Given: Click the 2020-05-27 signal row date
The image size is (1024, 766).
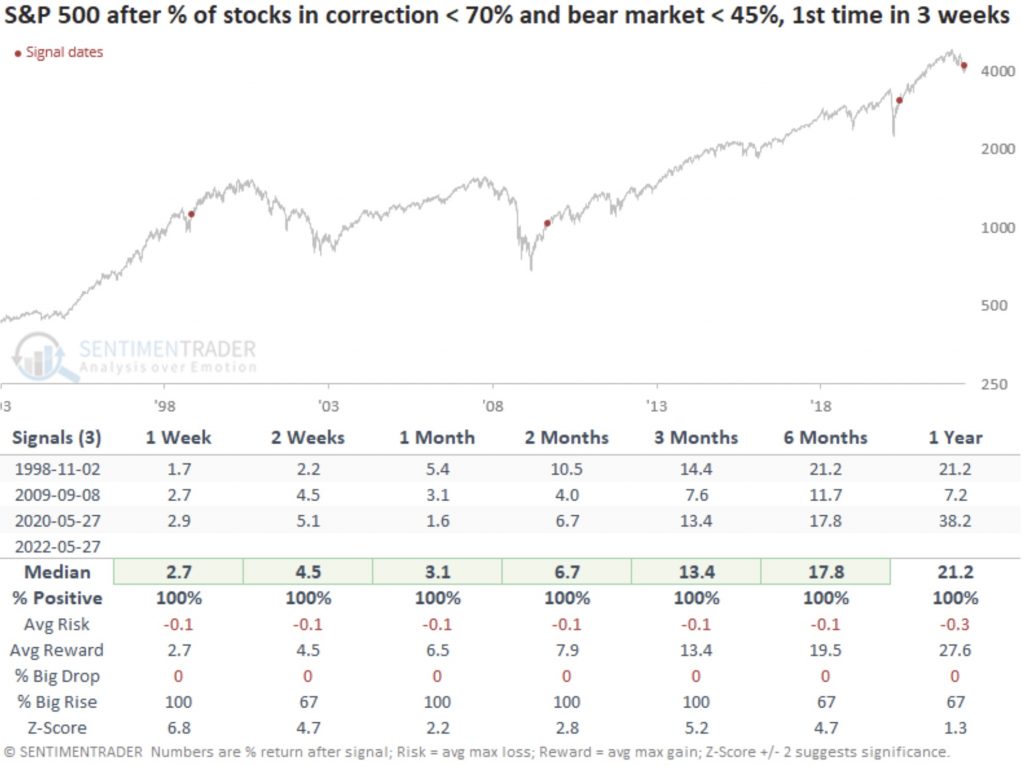Looking at the screenshot, I should point(57,519).
